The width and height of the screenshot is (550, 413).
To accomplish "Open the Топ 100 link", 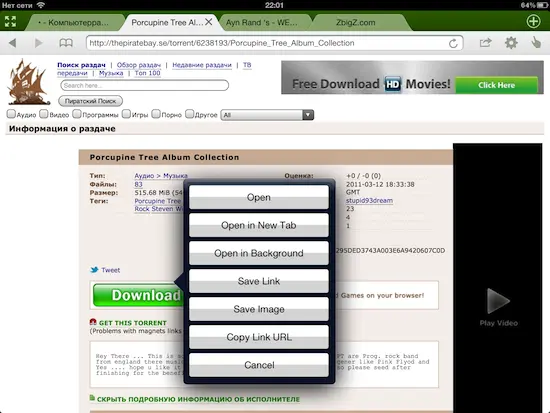I will point(147,73).
